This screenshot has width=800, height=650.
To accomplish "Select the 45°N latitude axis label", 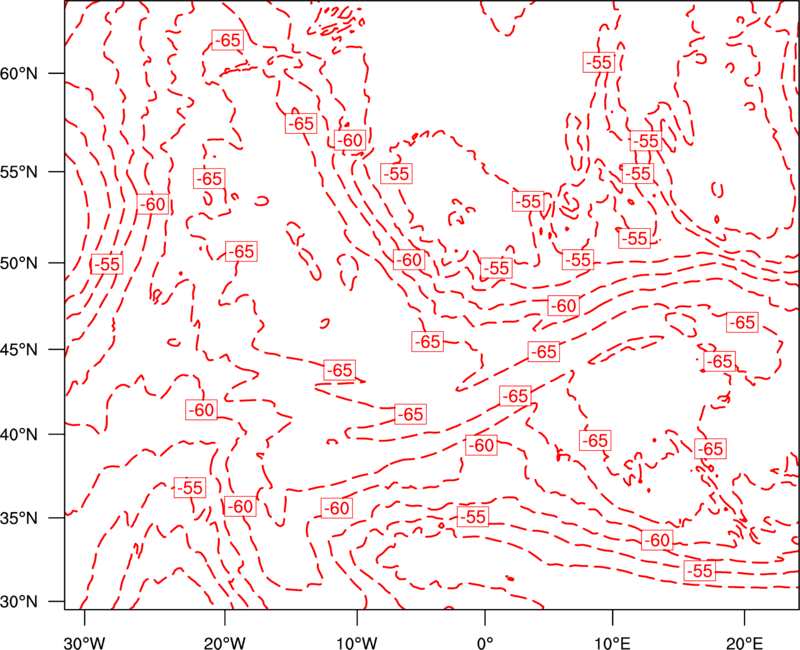I will point(19,349).
